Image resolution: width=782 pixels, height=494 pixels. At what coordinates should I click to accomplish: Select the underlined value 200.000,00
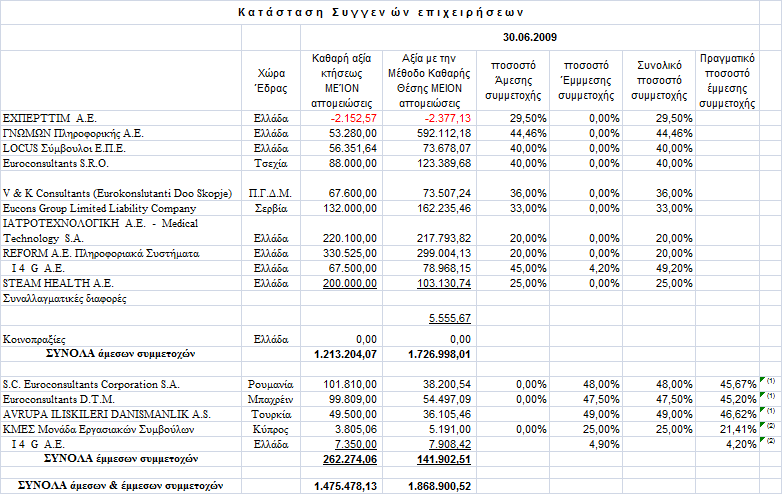[x=350, y=283]
